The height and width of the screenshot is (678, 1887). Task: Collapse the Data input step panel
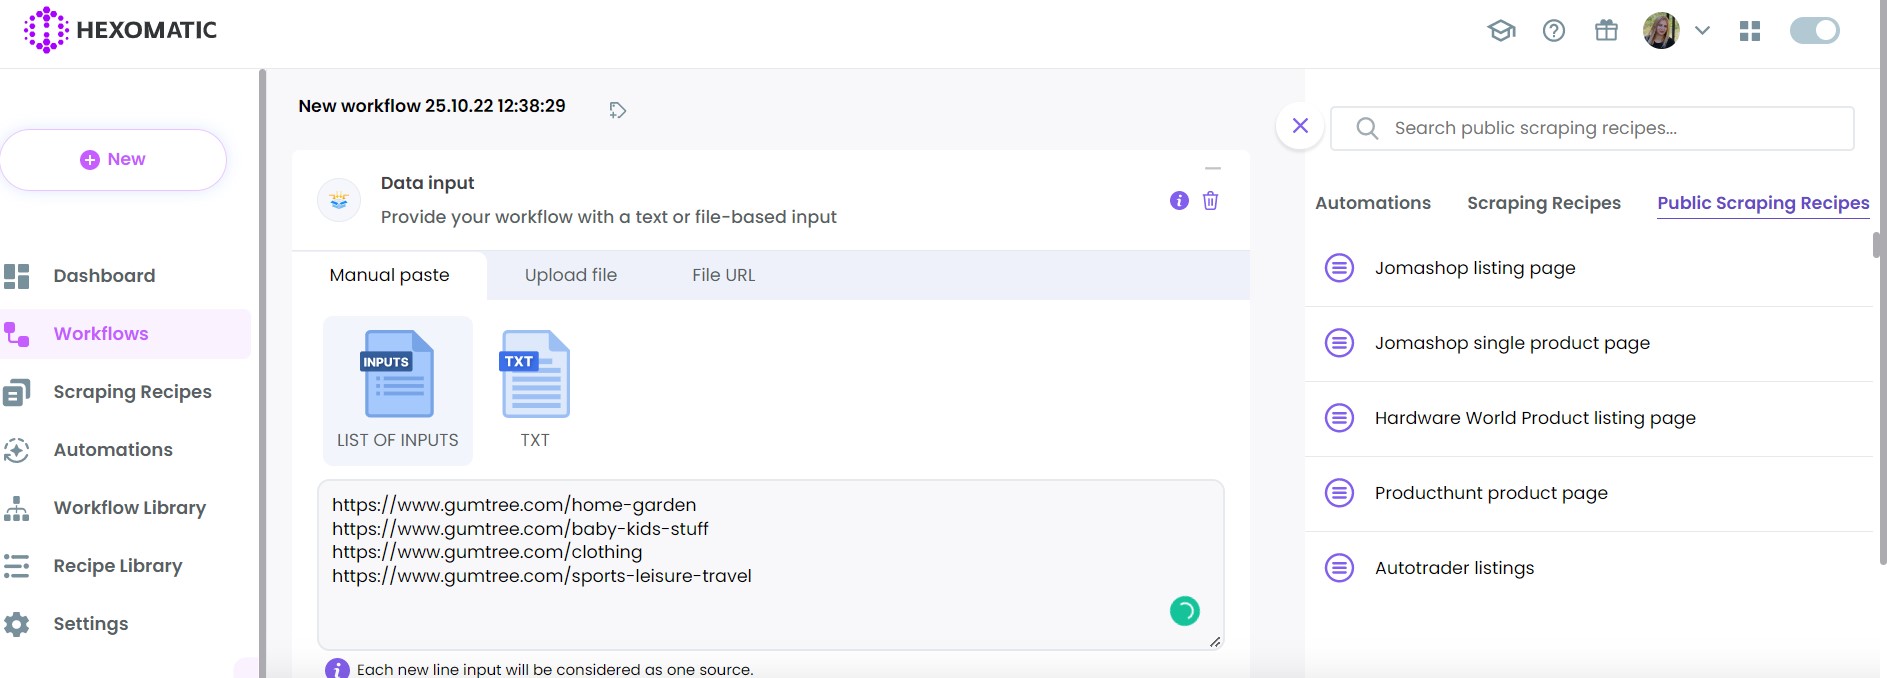click(x=1213, y=169)
